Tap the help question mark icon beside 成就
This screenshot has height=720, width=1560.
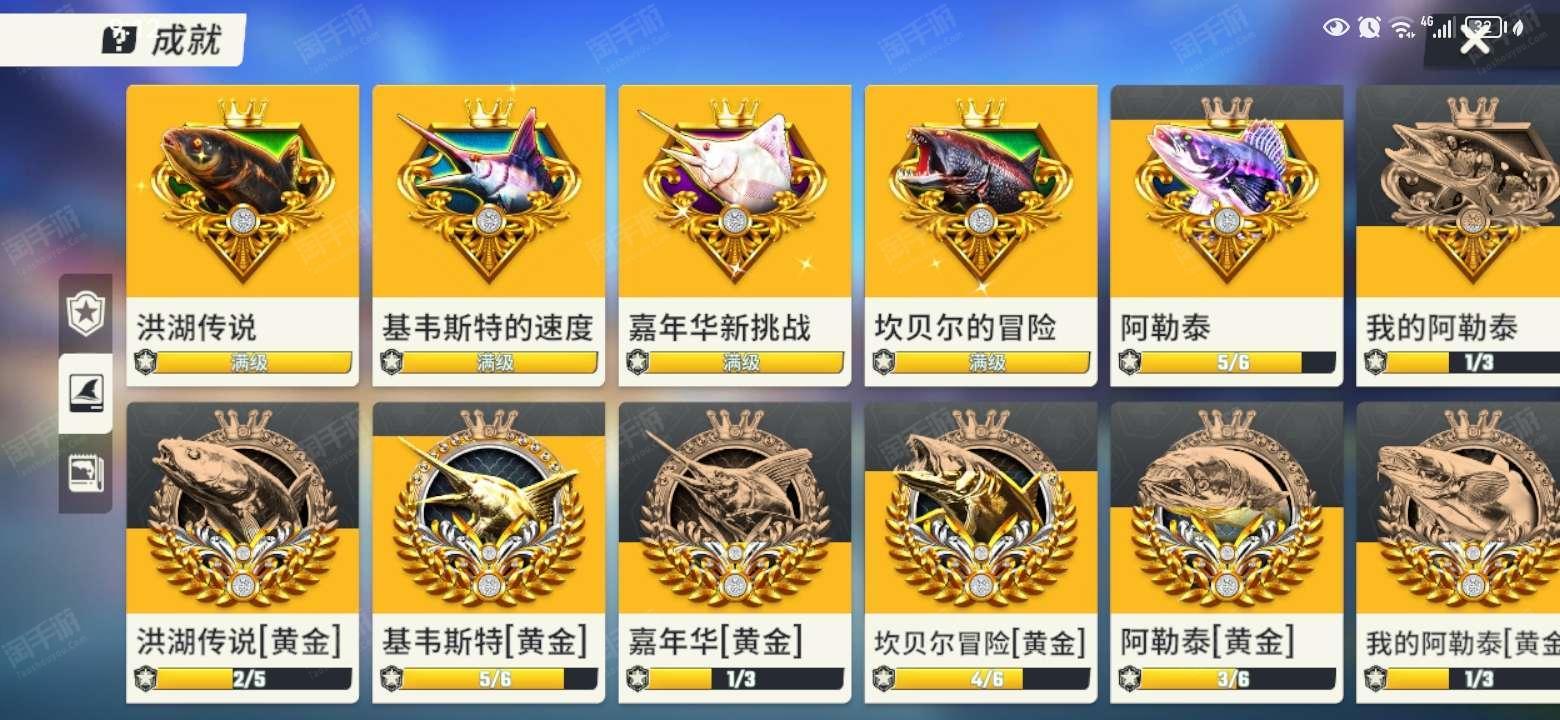119,40
